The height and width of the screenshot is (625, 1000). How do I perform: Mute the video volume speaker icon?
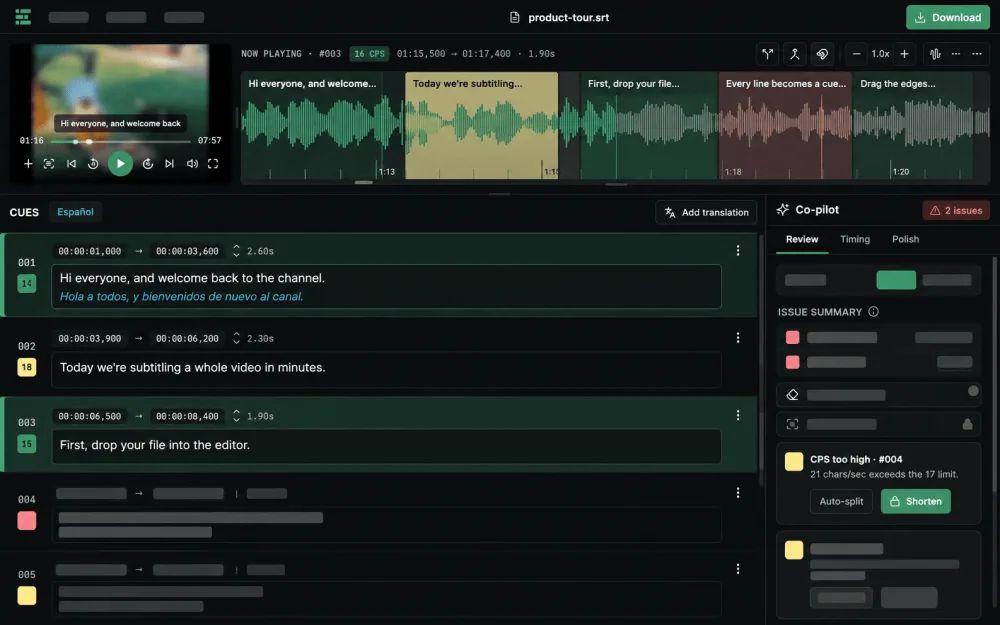(191, 164)
